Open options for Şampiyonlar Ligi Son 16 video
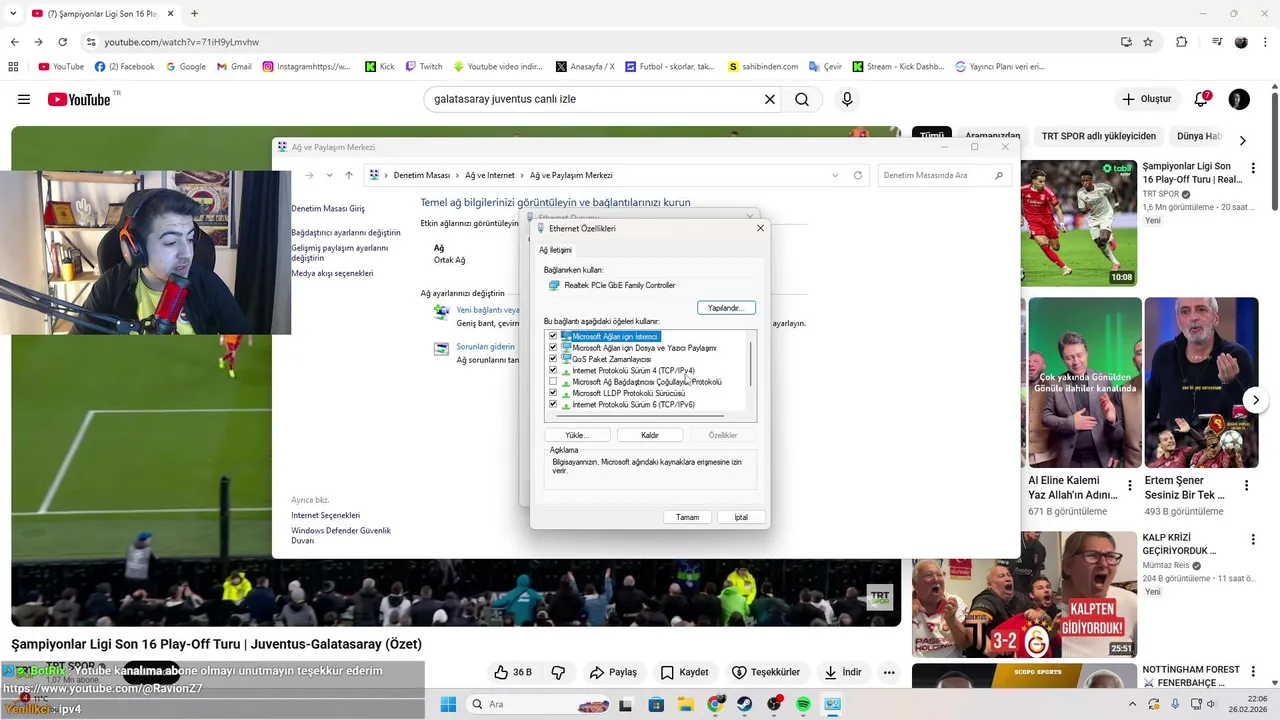 (1253, 168)
